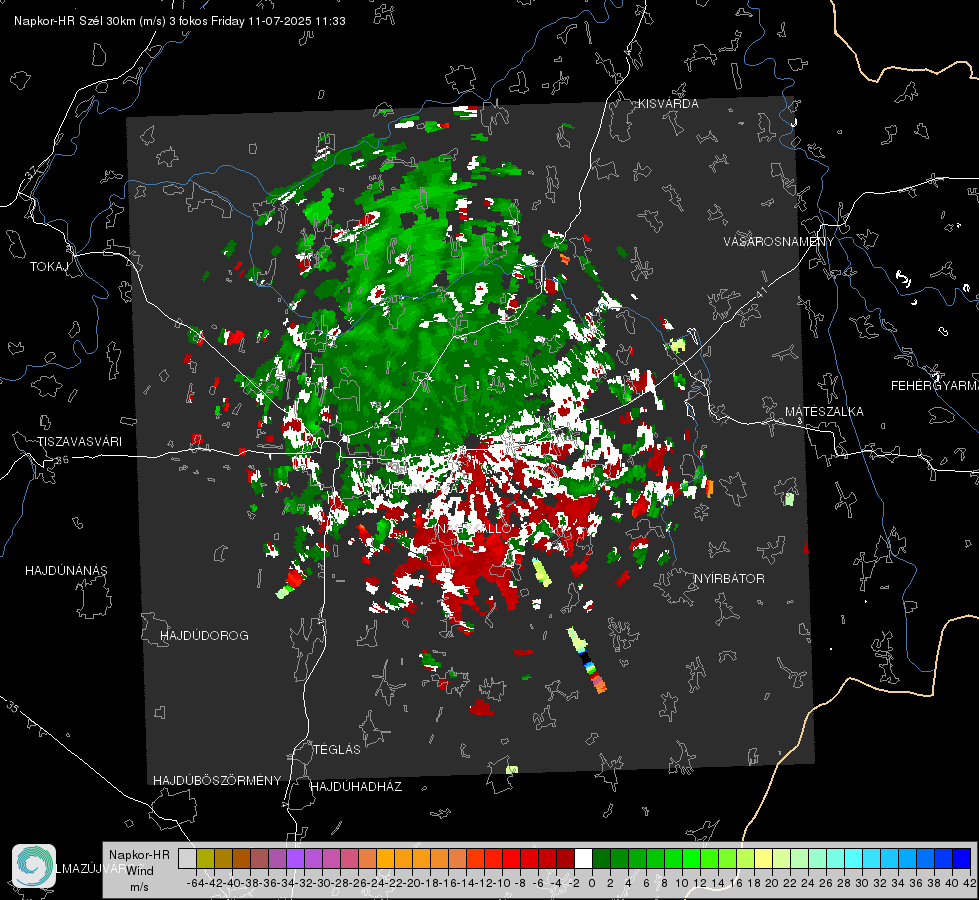Image resolution: width=979 pixels, height=900 pixels.
Task: Select the cyan swatch between 28 and 30
Action: pyautogui.click(x=854, y=859)
